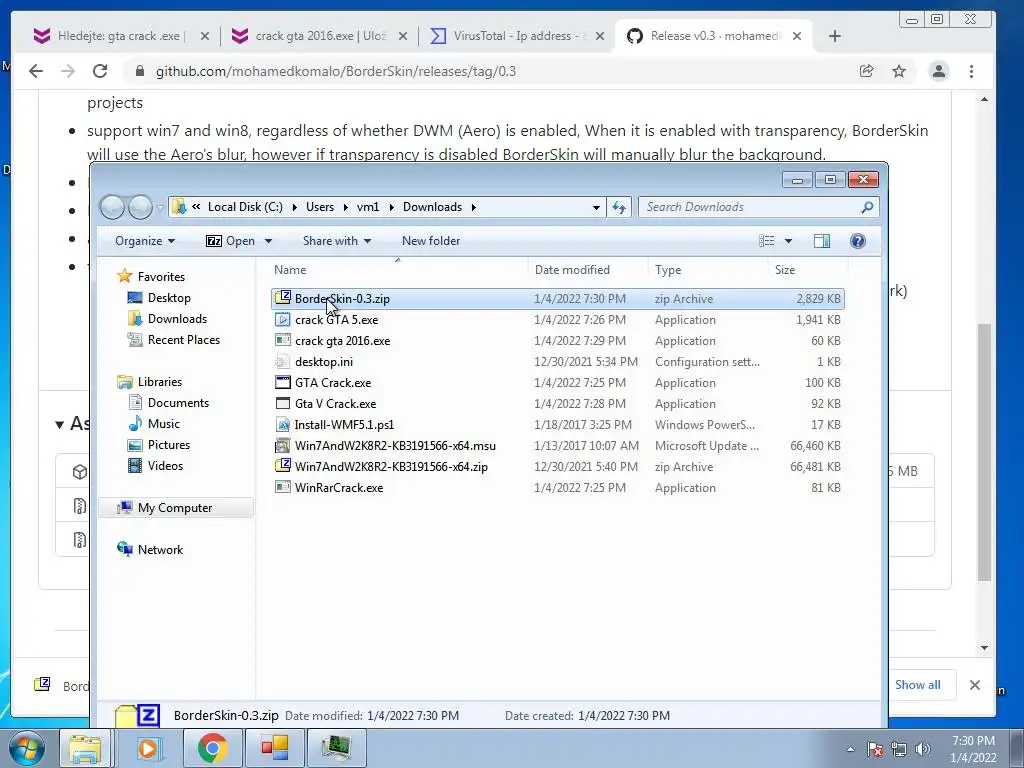Open Action Center flag icon
1024x768 pixels.
(x=875, y=749)
